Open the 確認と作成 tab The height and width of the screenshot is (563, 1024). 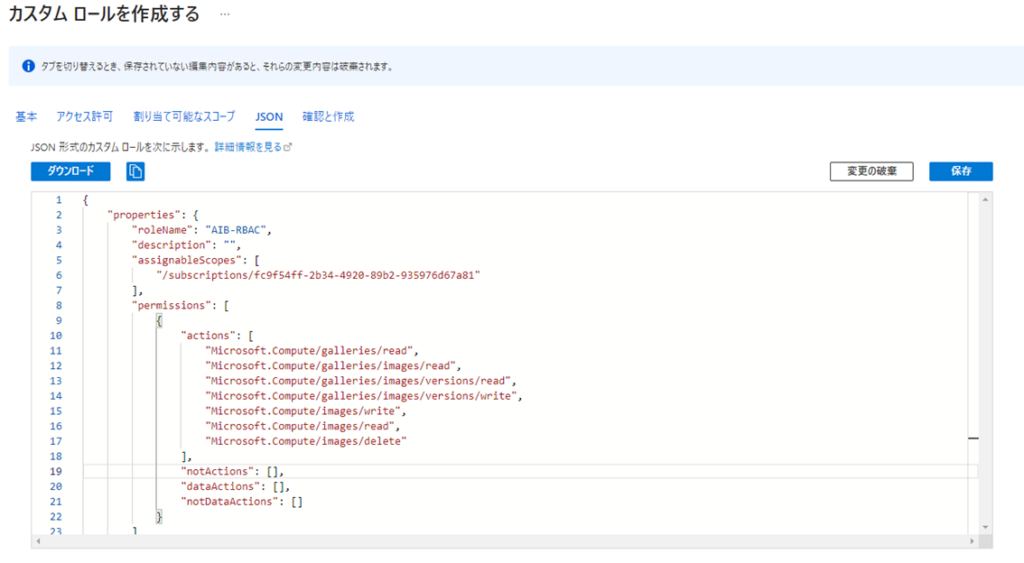point(328,116)
